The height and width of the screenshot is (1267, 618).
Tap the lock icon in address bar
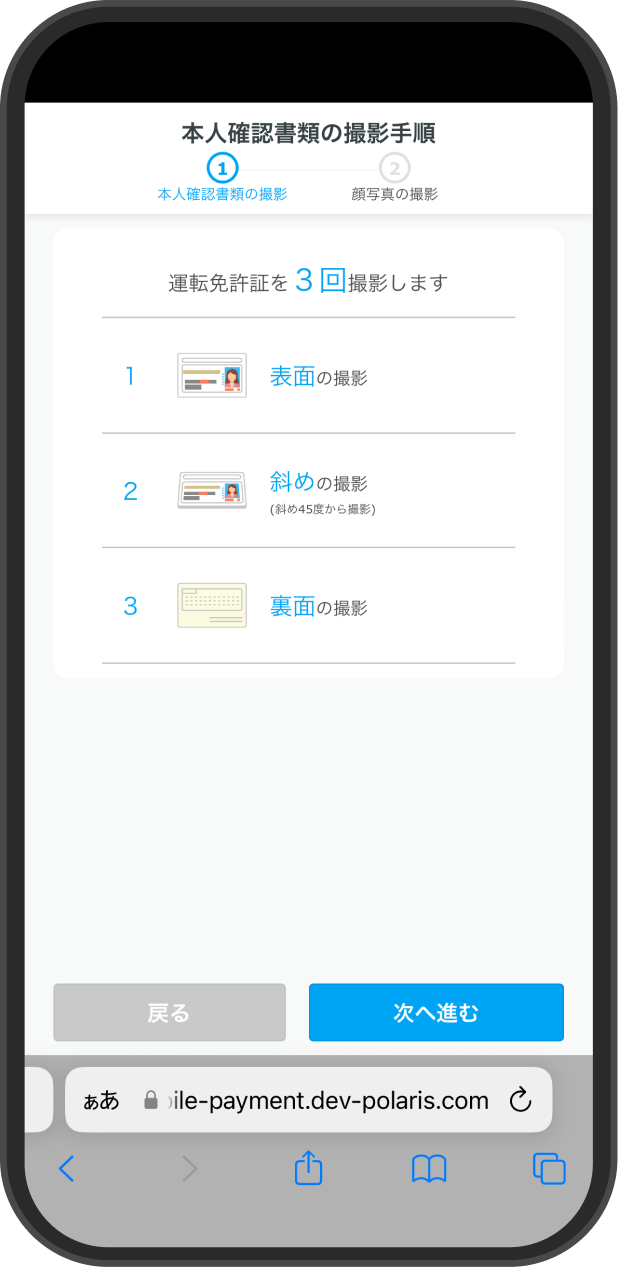(151, 1100)
